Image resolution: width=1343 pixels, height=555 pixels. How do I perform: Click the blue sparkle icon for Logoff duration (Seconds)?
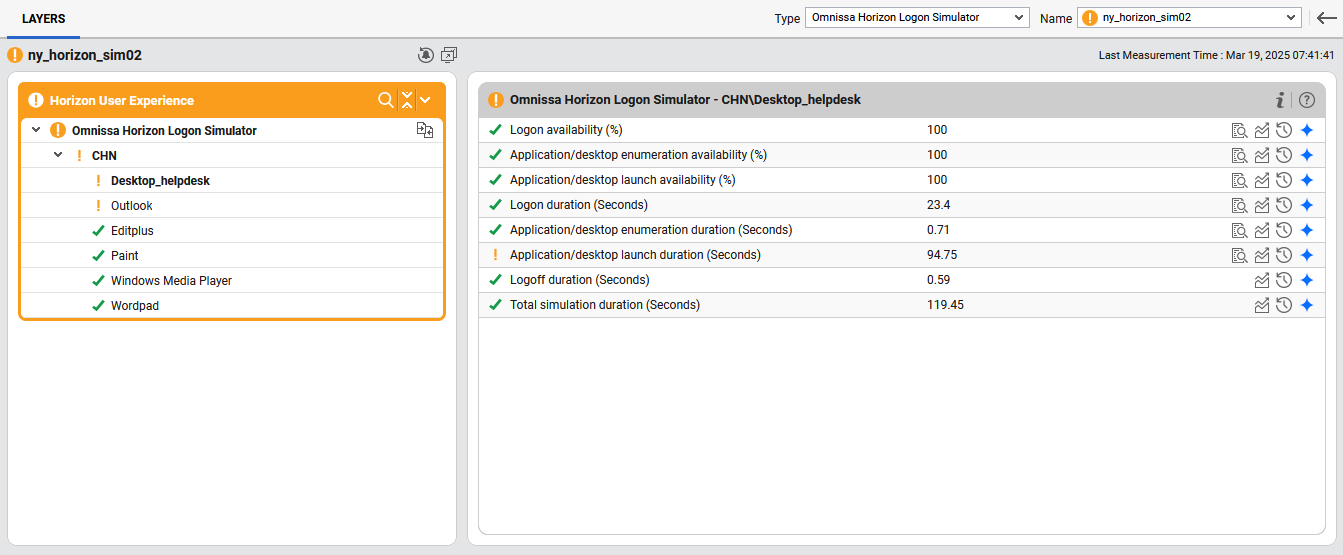point(1306,280)
